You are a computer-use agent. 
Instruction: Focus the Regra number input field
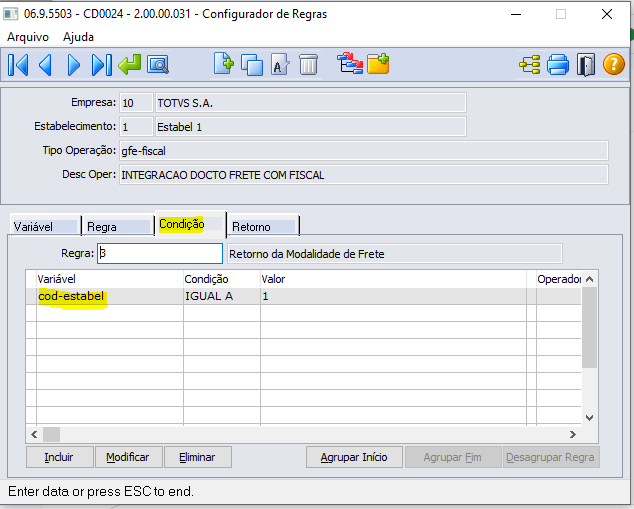pos(160,253)
